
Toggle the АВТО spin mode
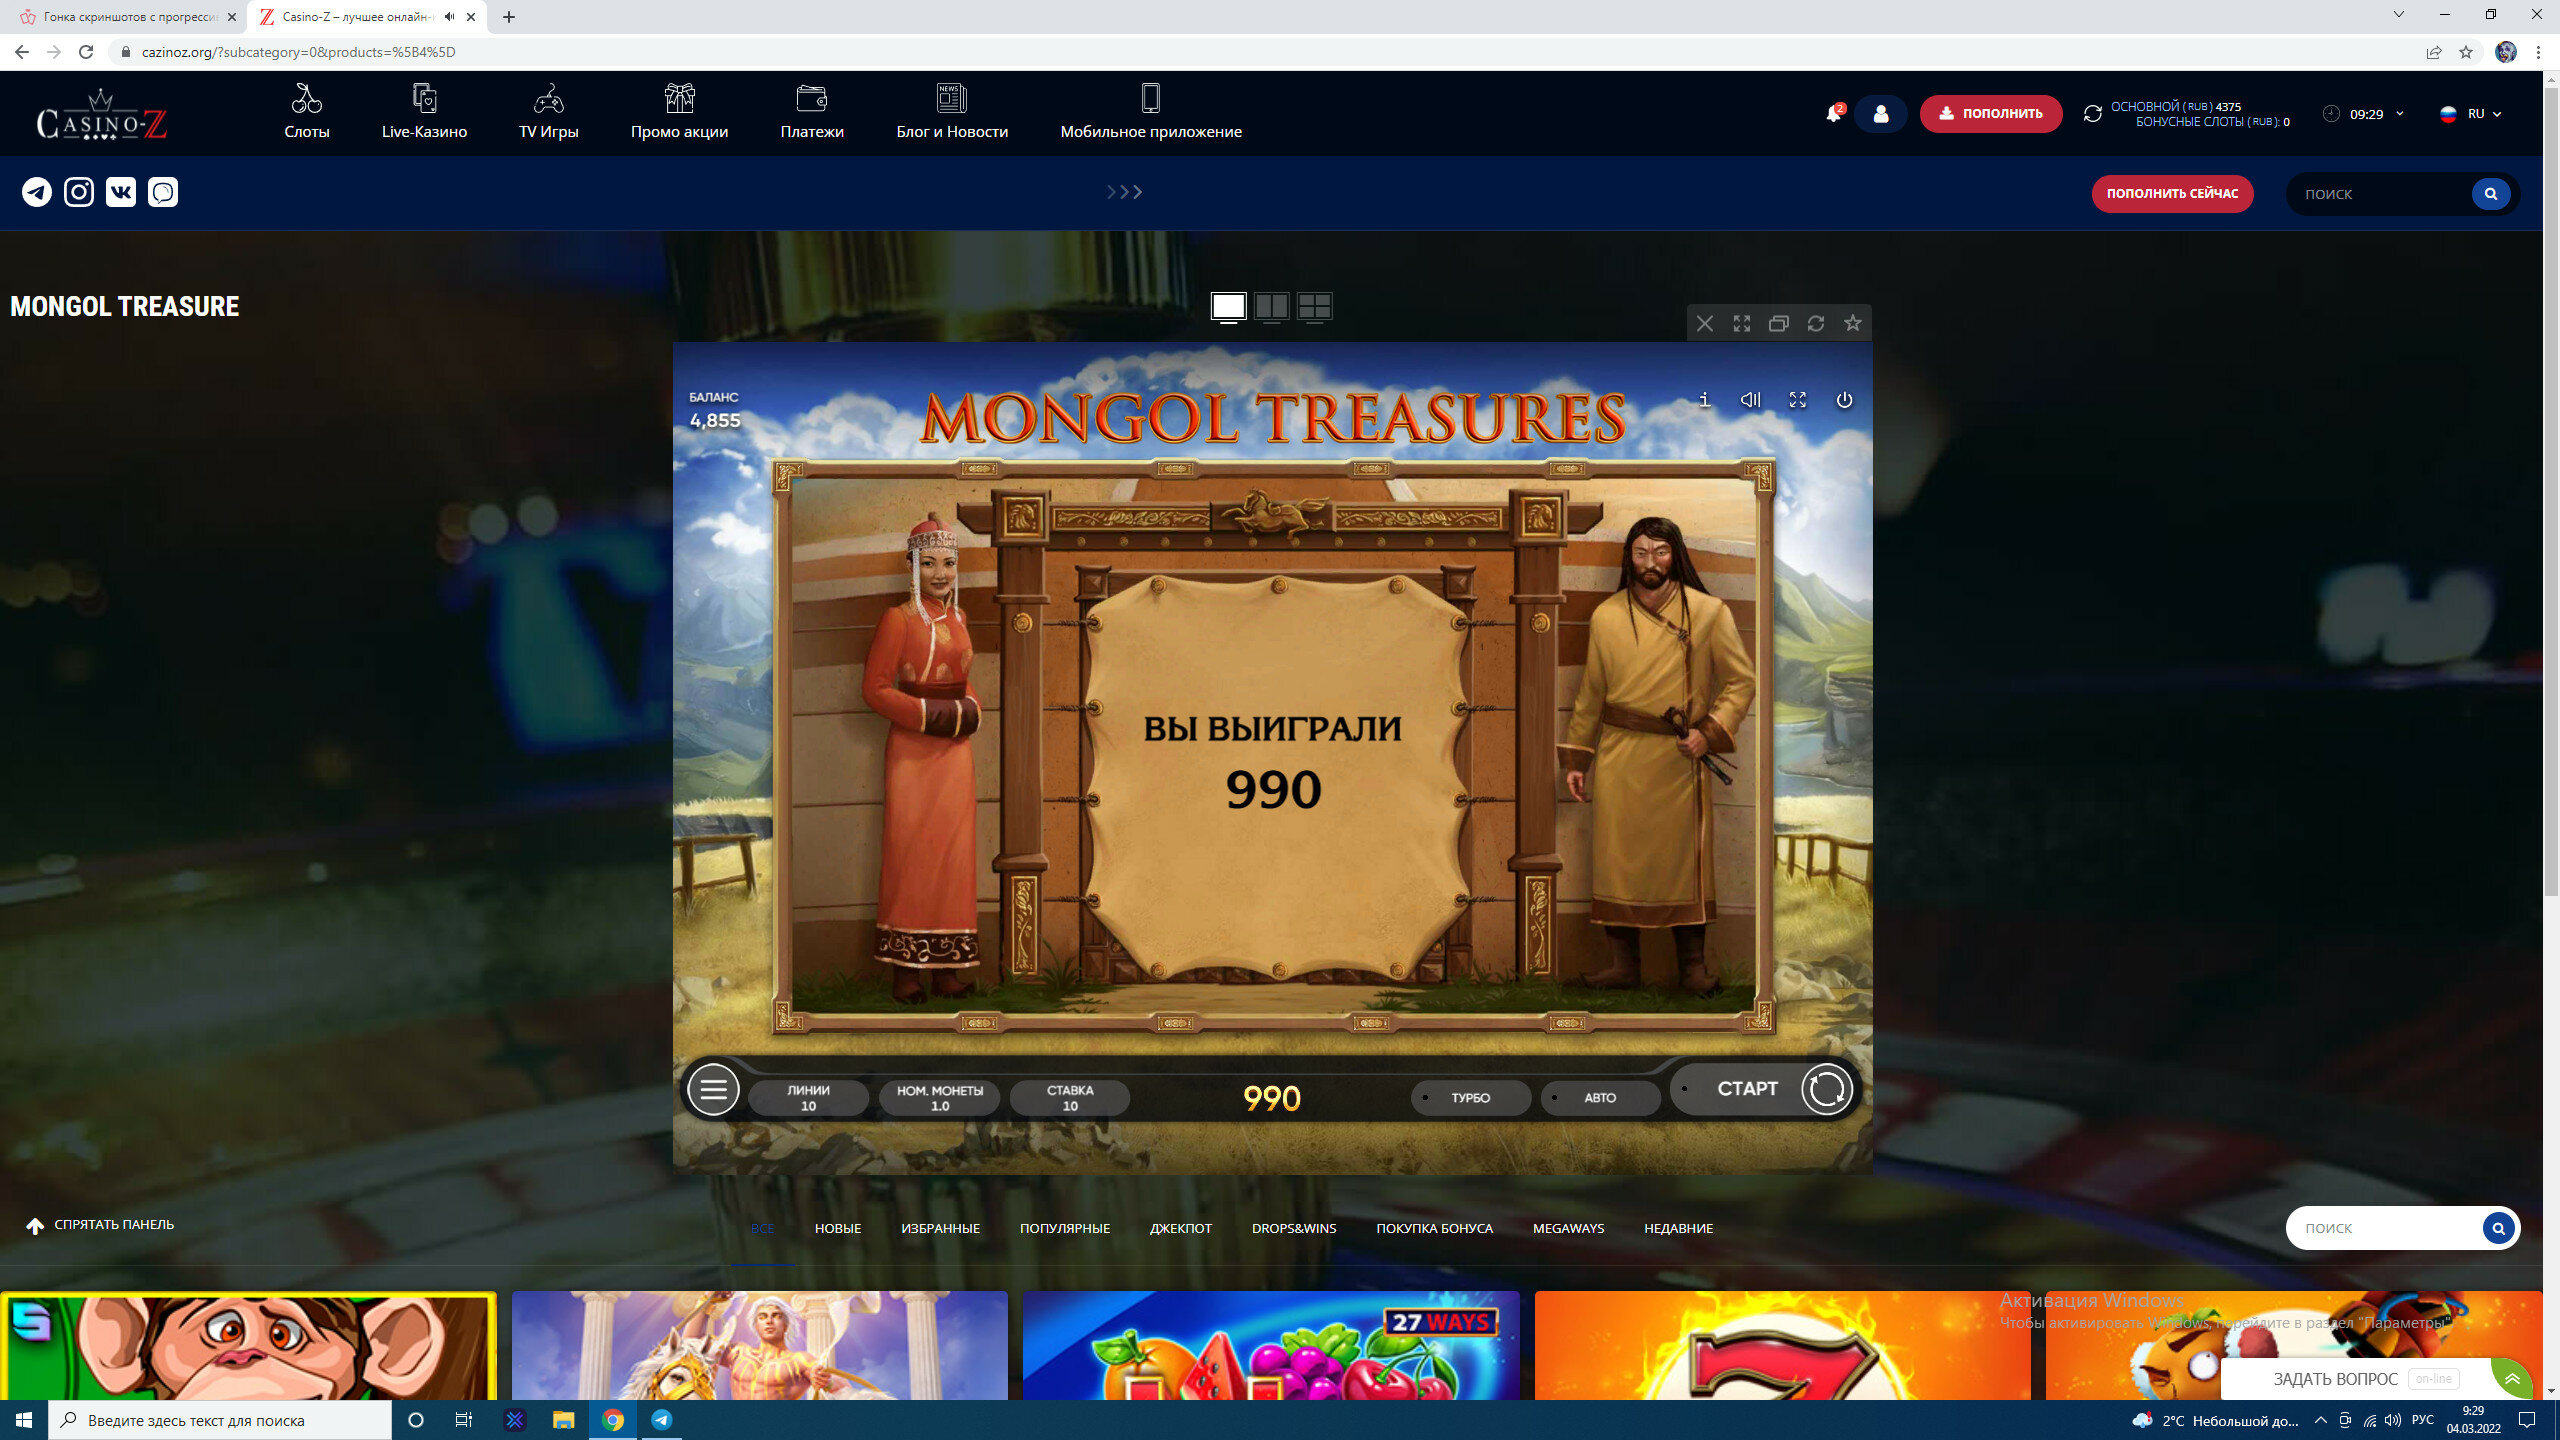click(1600, 1098)
